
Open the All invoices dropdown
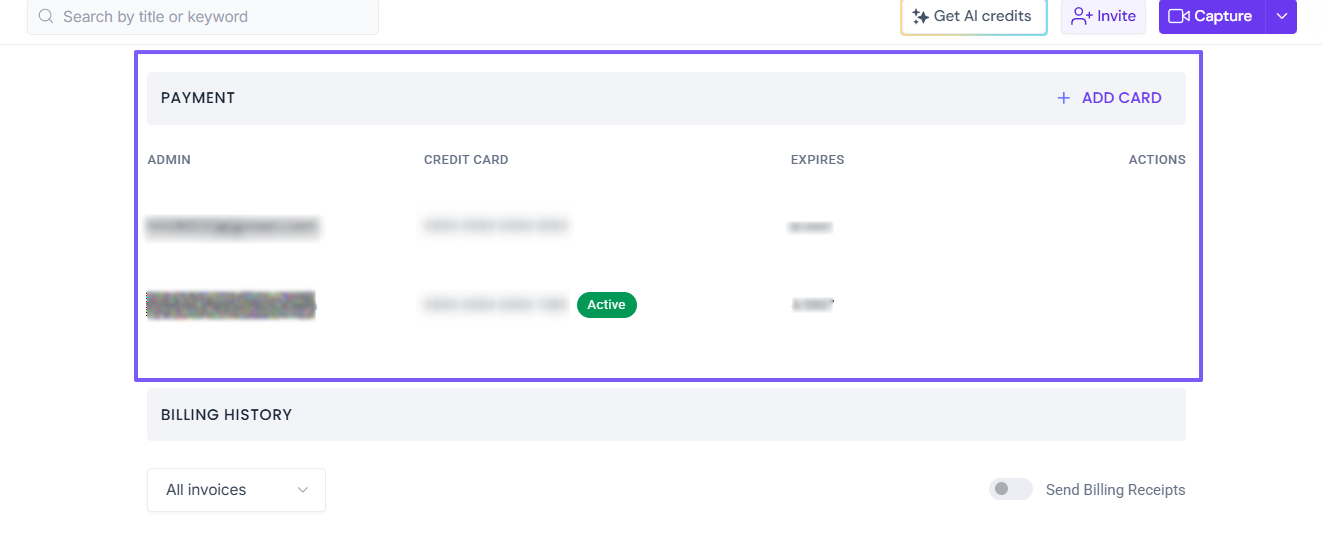click(236, 490)
